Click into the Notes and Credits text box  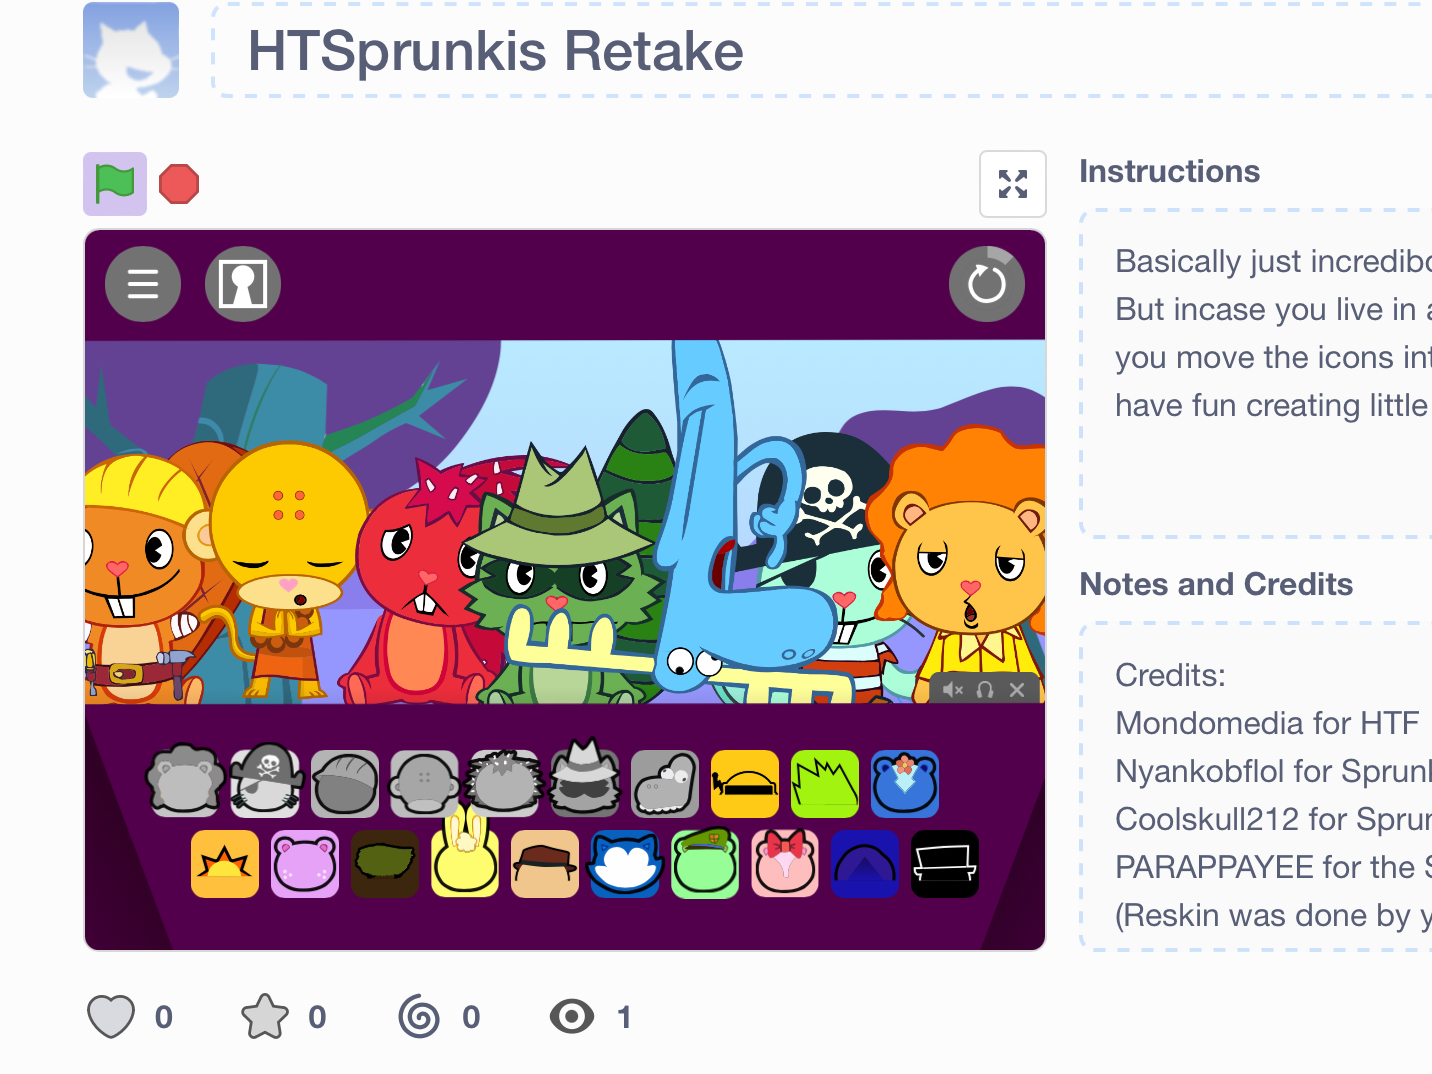click(x=1256, y=786)
